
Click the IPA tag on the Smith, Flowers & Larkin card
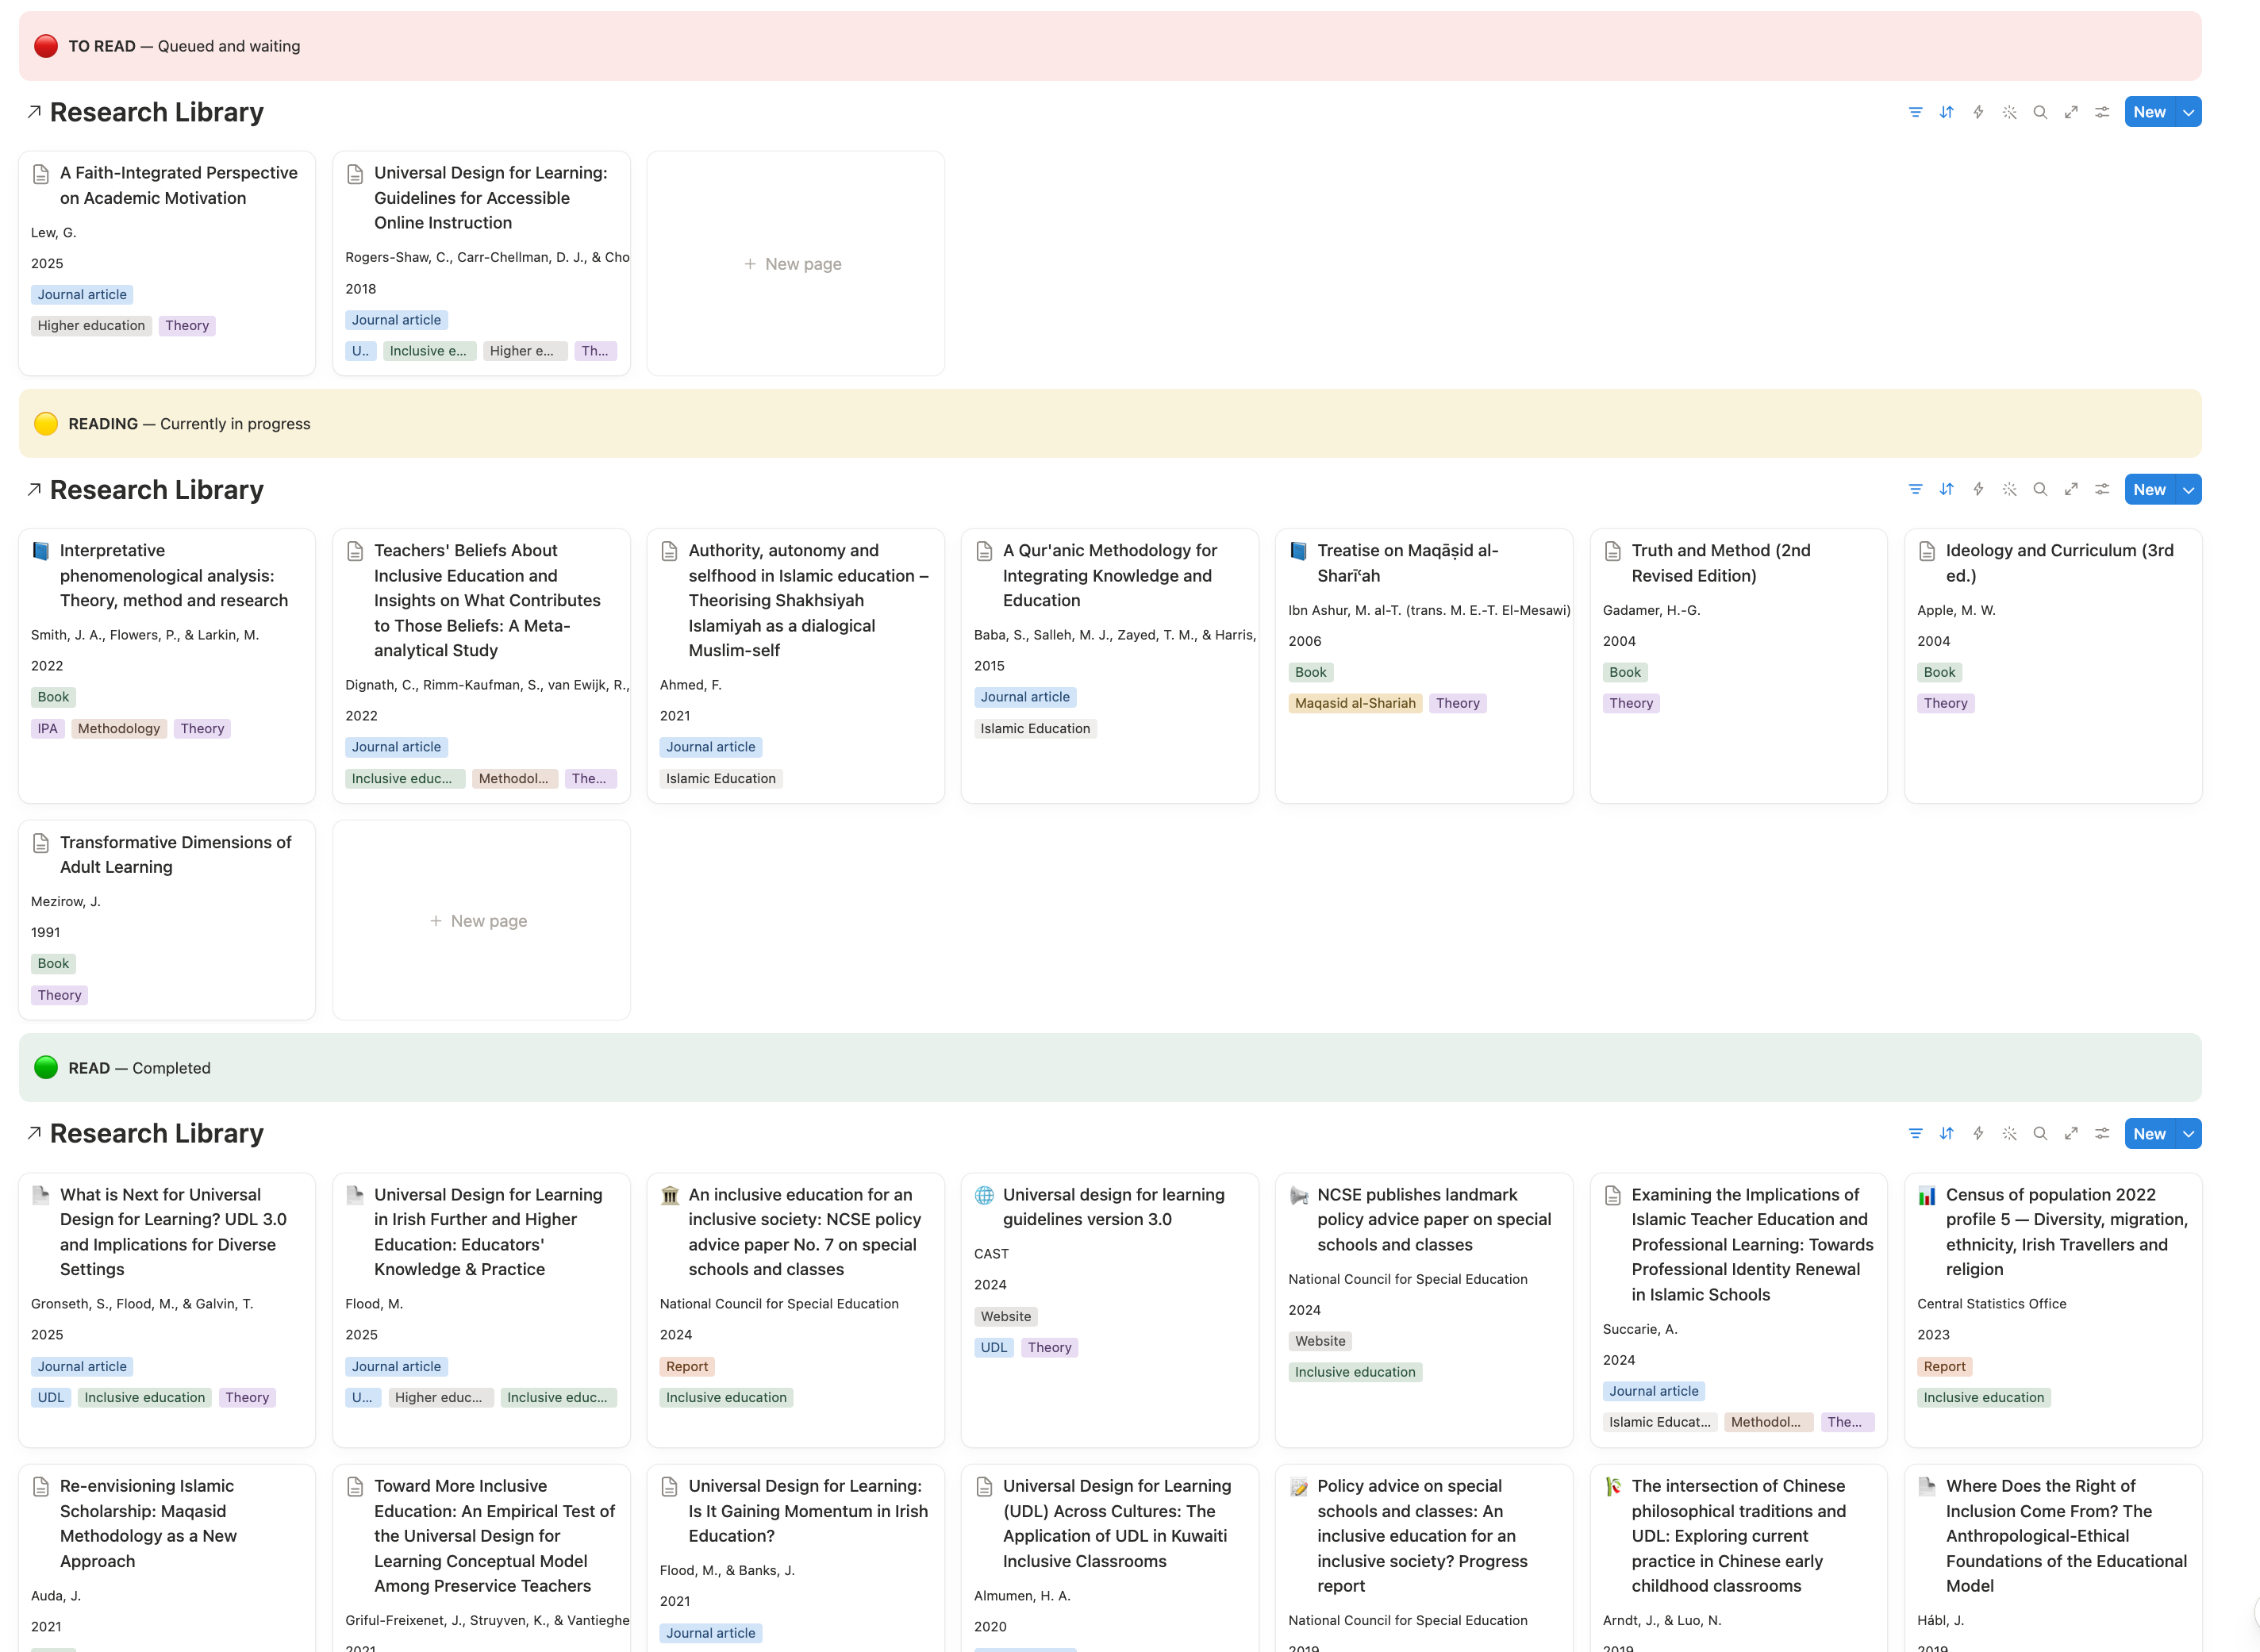point(47,728)
